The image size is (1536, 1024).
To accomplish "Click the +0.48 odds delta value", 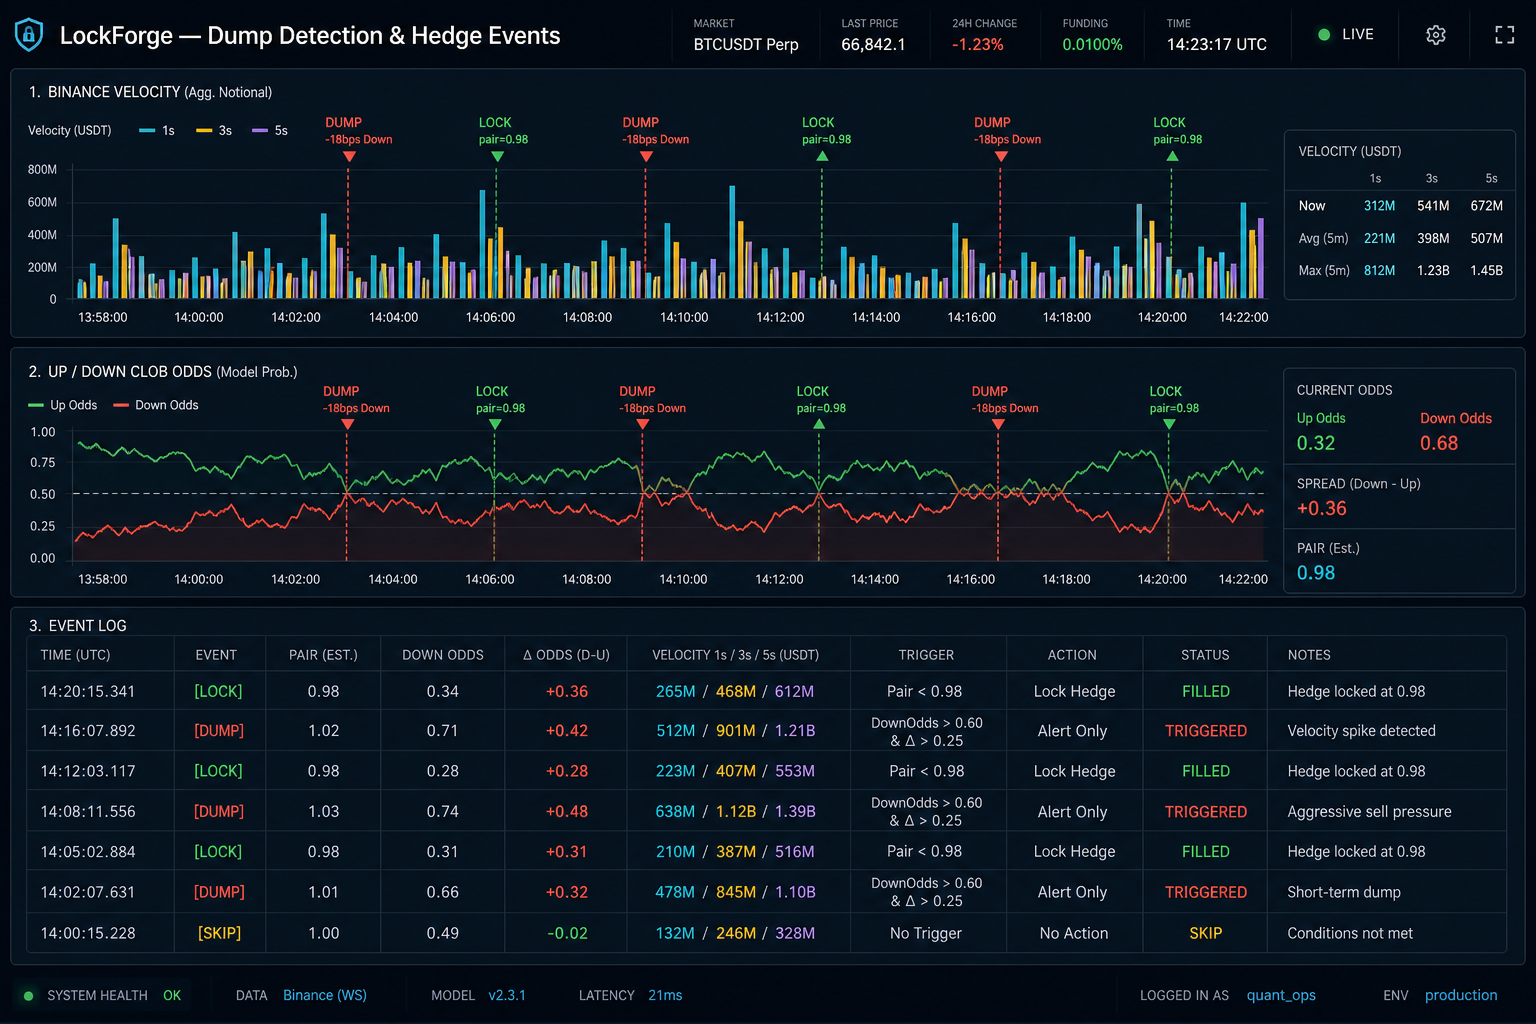I will (x=567, y=811).
